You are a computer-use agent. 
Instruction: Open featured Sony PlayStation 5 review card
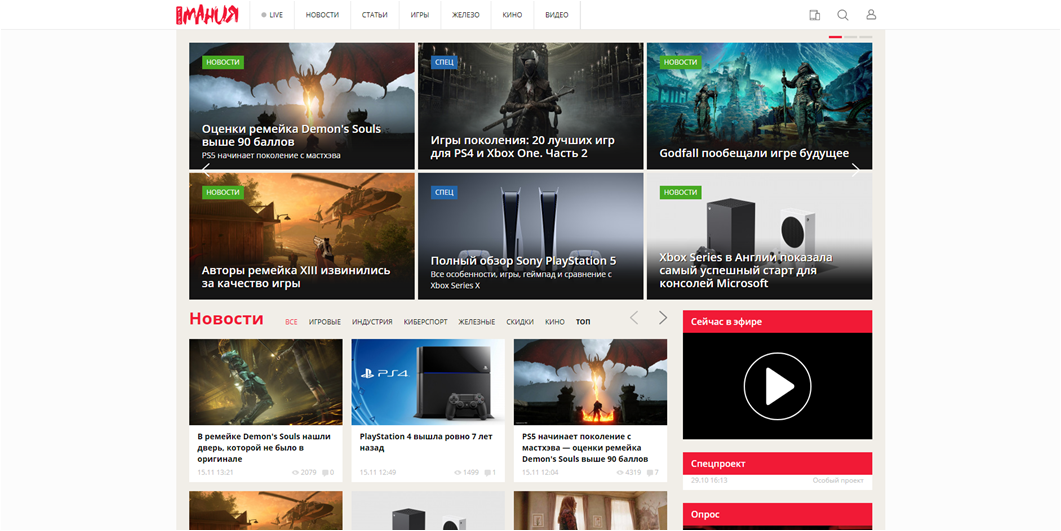[x=530, y=236]
